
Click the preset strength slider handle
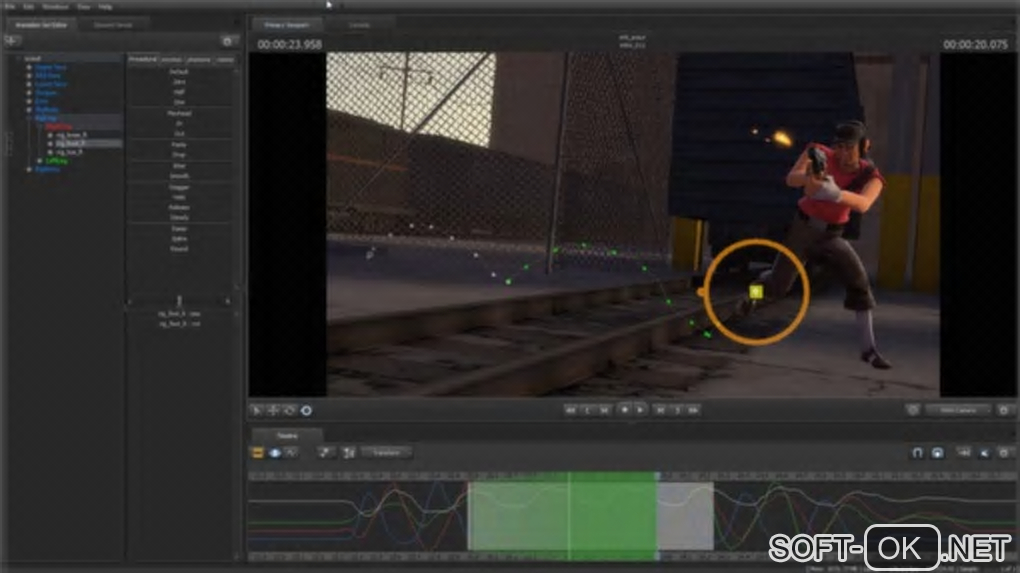(179, 300)
